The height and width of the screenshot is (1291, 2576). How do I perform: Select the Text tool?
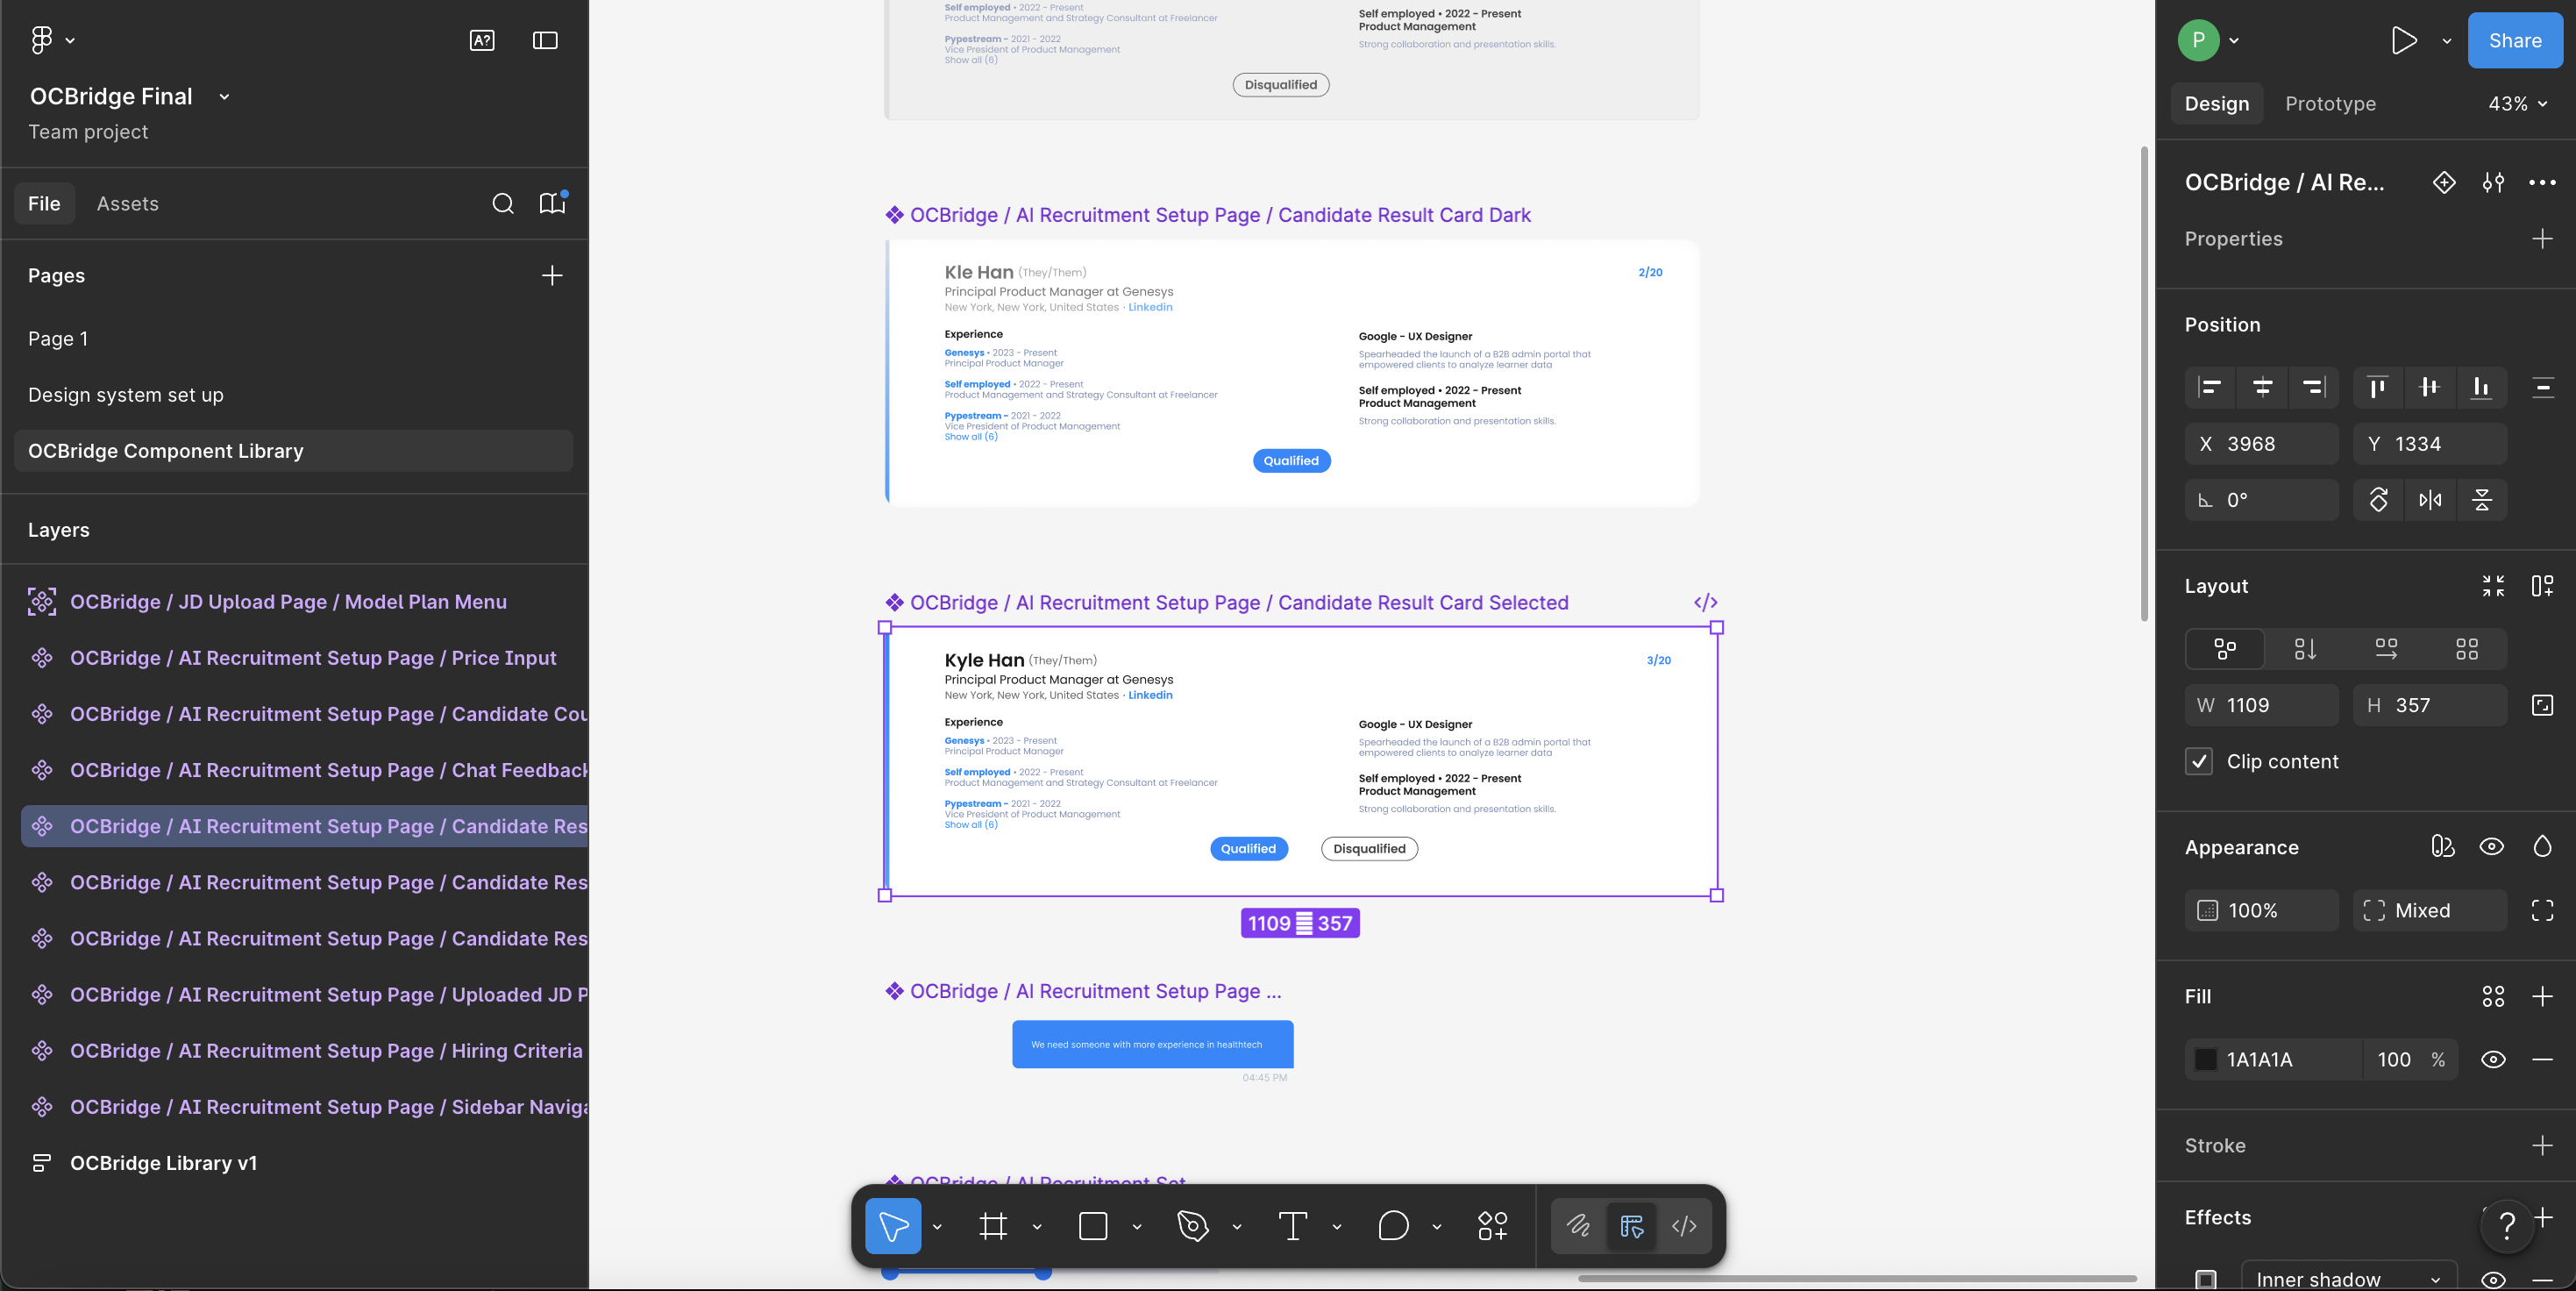[x=1292, y=1225]
